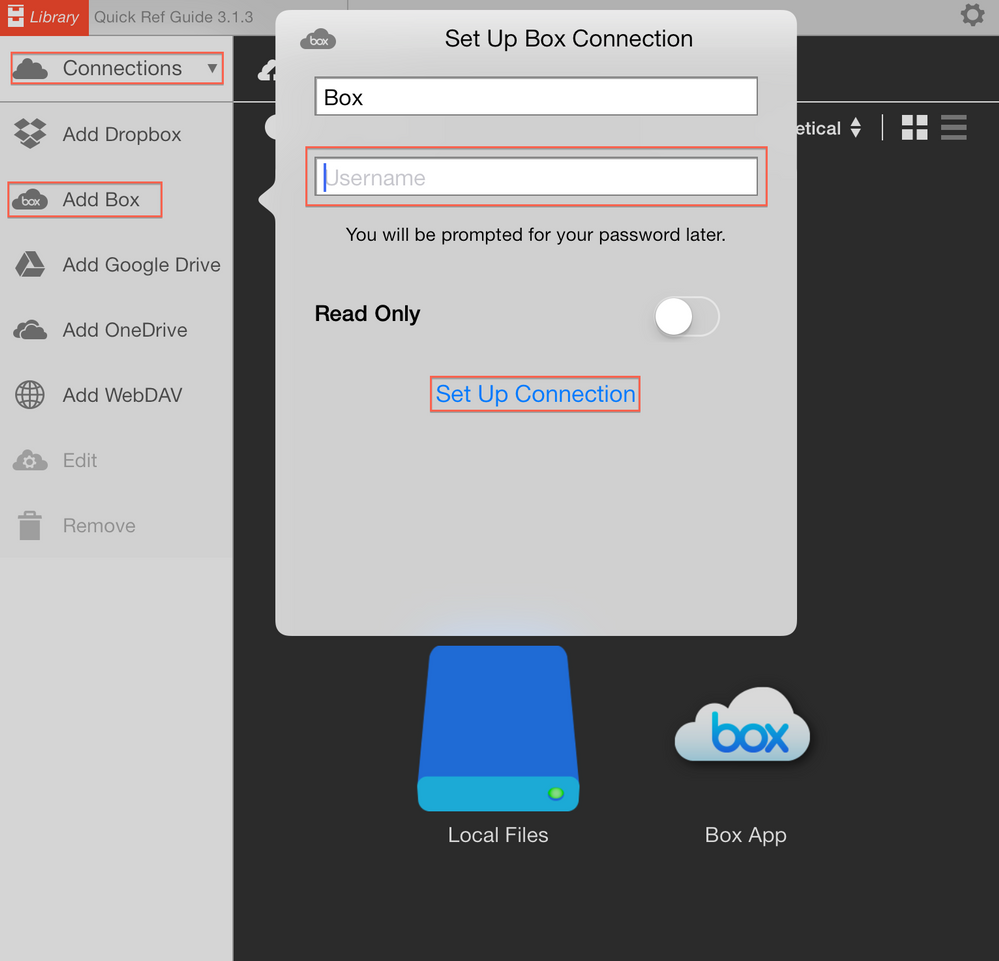Click the Username input field

pyautogui.click(x=535, y=177)
